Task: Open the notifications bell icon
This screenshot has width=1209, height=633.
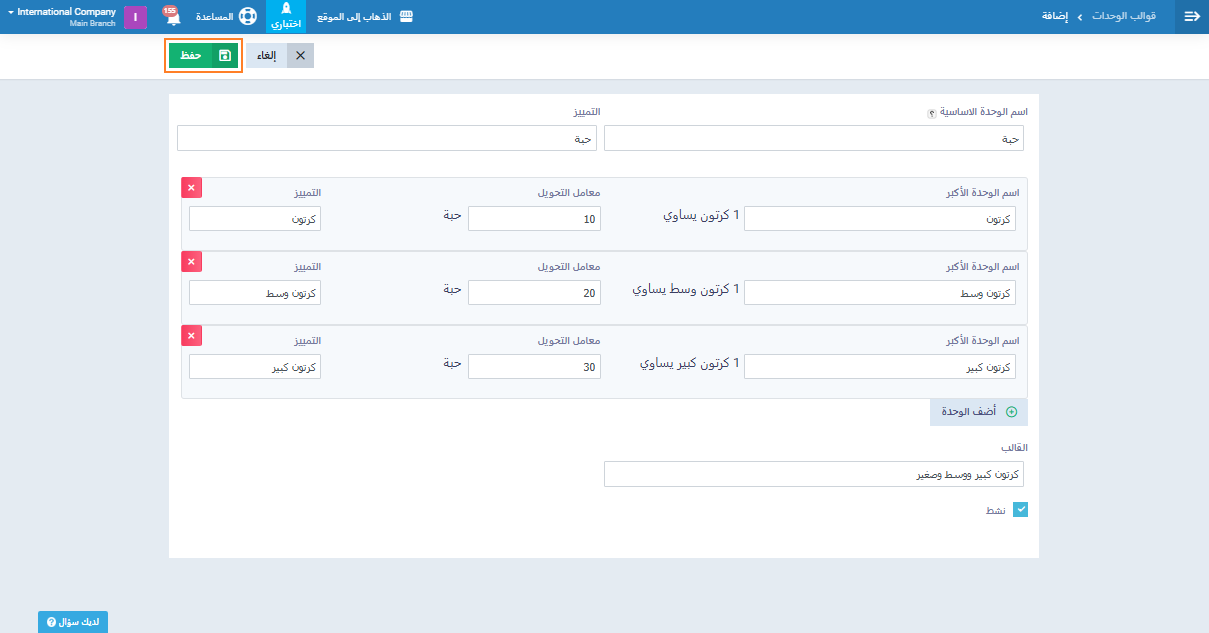Action: (x=172, y=17)
